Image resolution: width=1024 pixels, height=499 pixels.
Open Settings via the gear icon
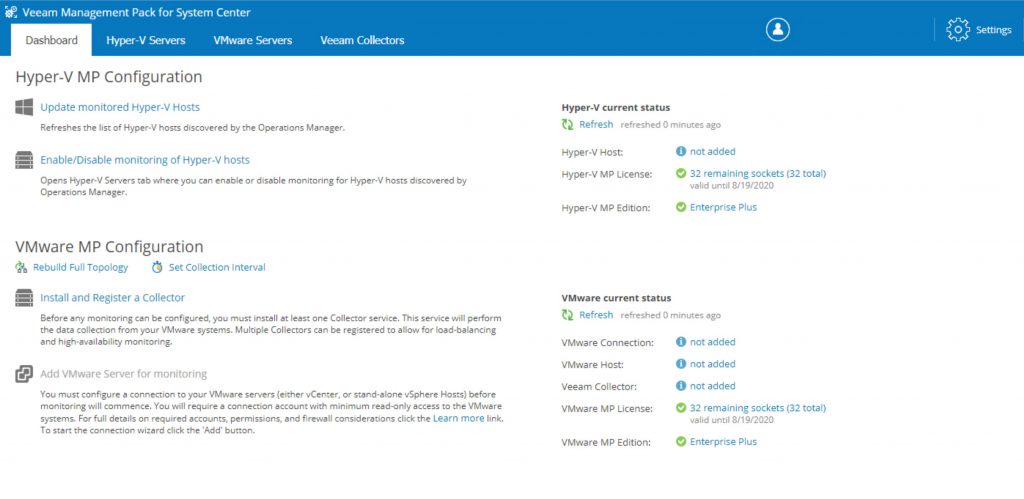pyautogui.click(x=958, y=30)
